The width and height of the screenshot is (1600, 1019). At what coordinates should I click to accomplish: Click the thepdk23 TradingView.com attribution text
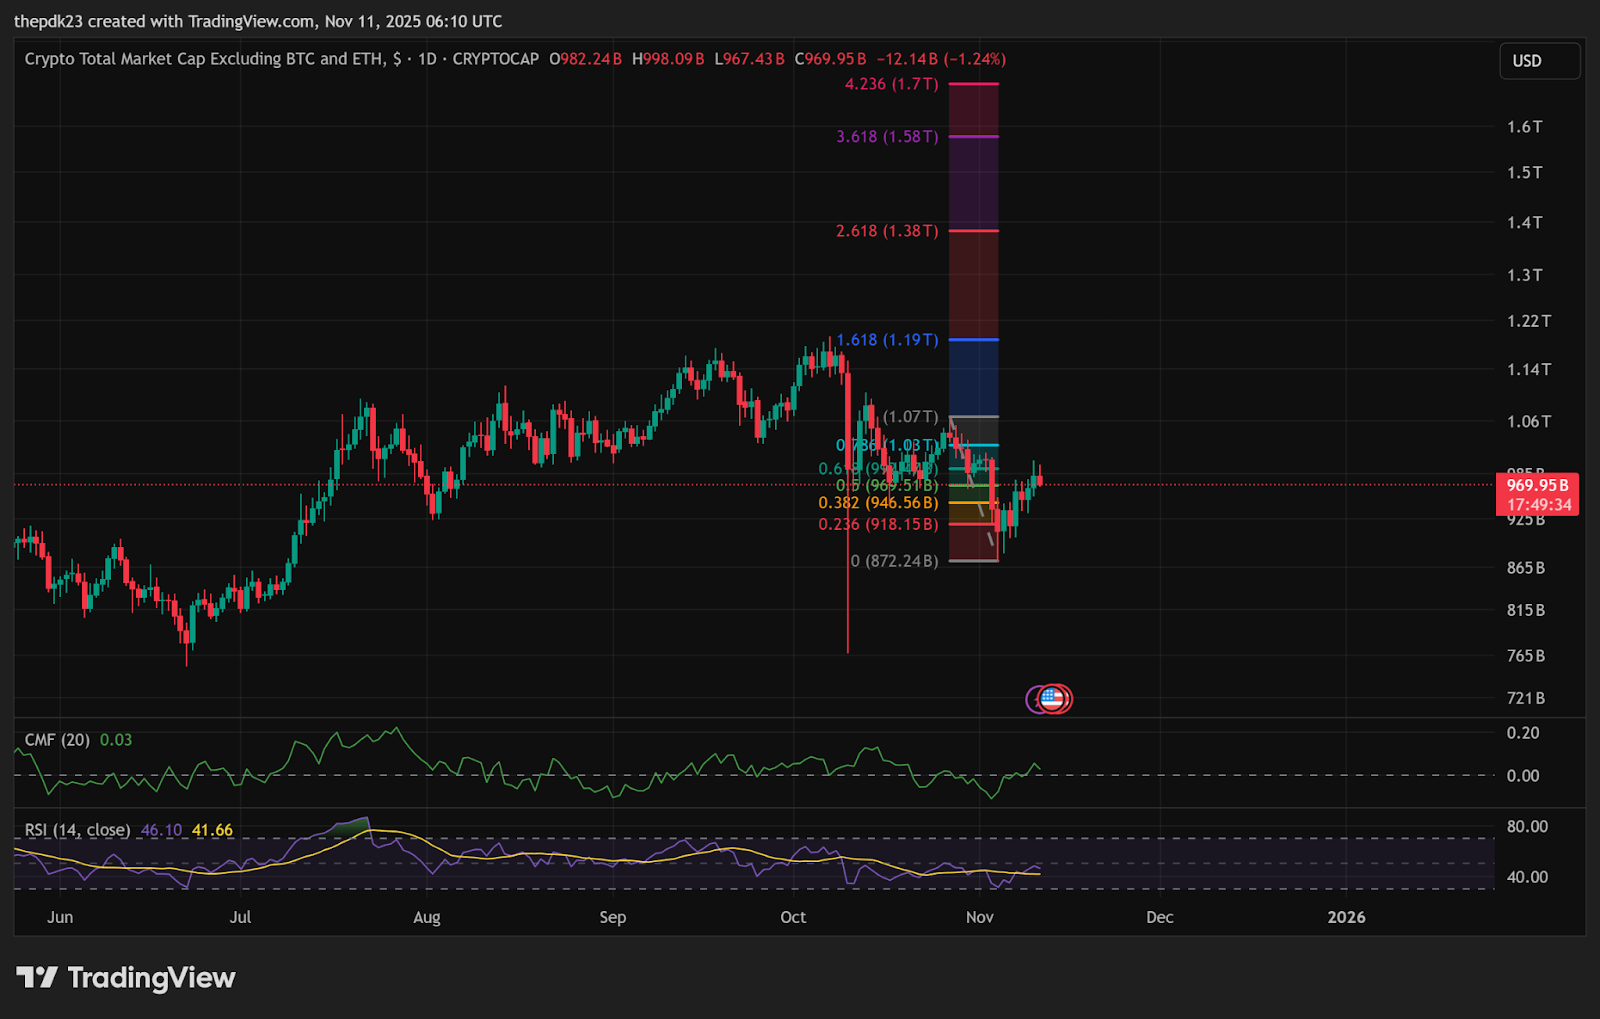pos(258,21)
